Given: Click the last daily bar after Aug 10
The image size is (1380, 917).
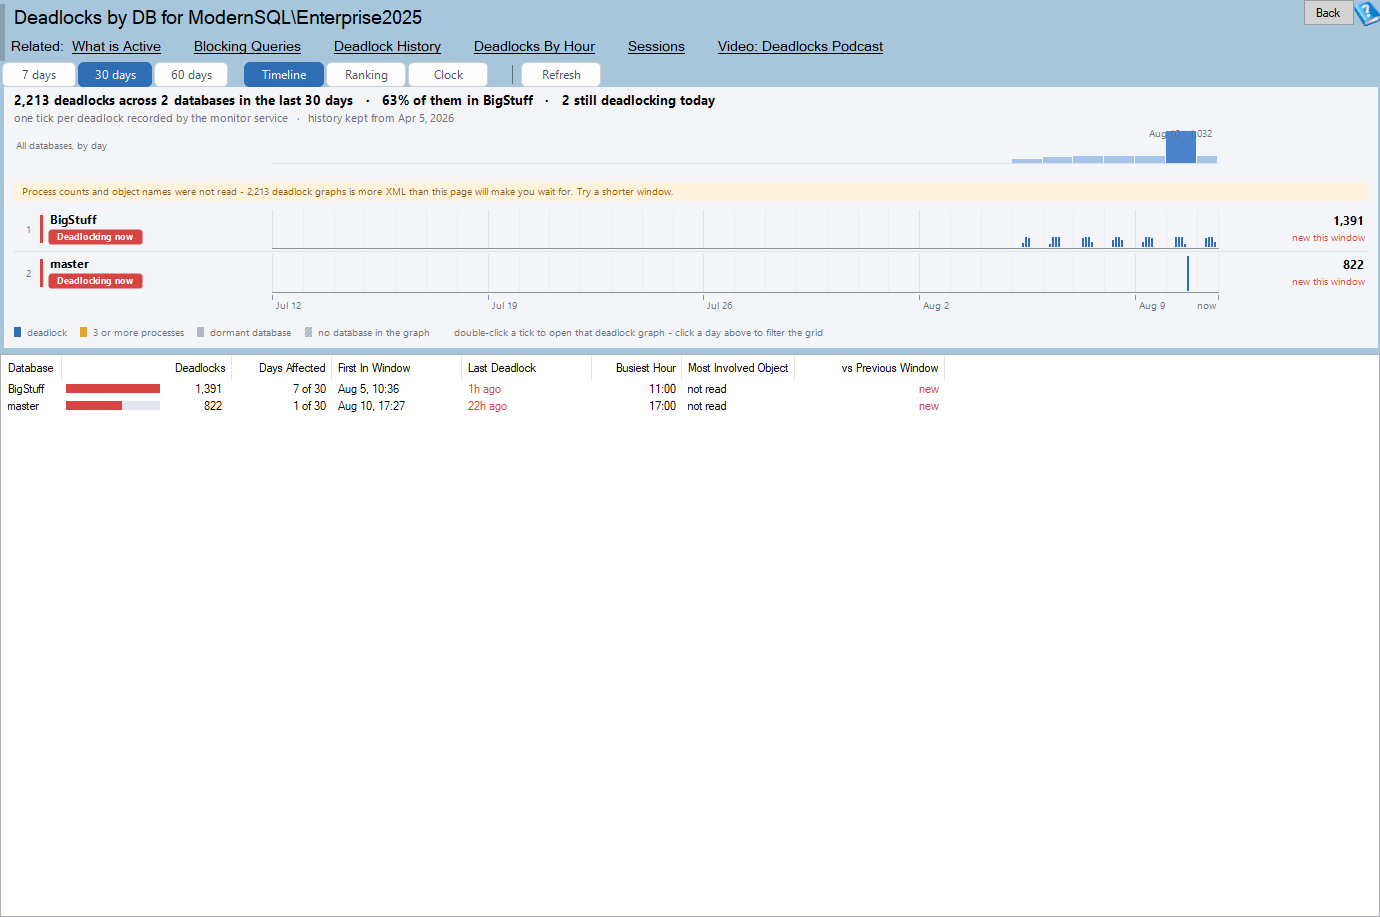Looking at the screenshot, I should point(1207,160).
